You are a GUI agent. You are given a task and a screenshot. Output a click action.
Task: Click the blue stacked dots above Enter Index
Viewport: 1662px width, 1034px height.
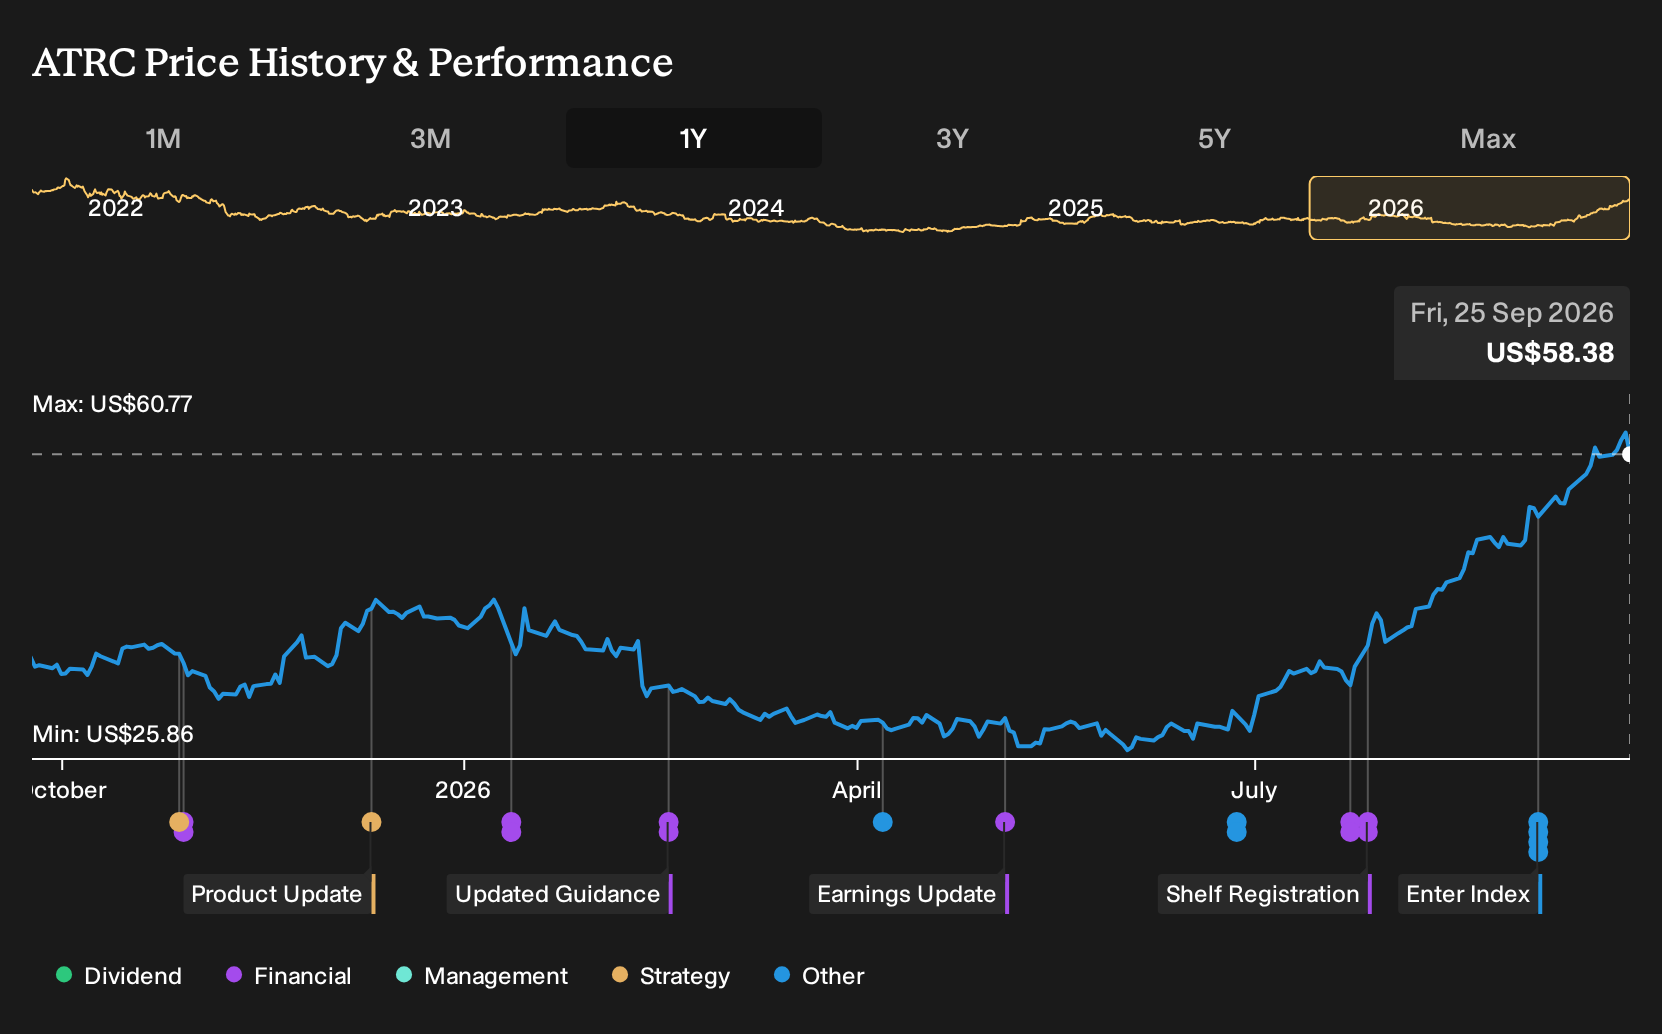coord(1538,836)
